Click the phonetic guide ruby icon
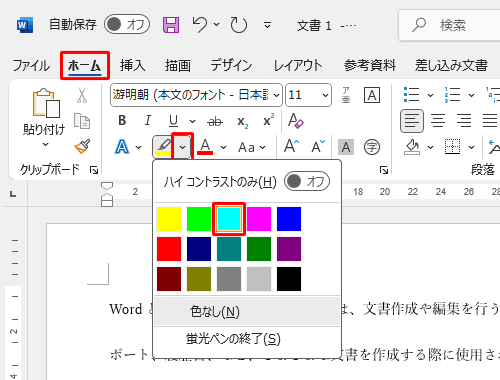 coord(346,95)
